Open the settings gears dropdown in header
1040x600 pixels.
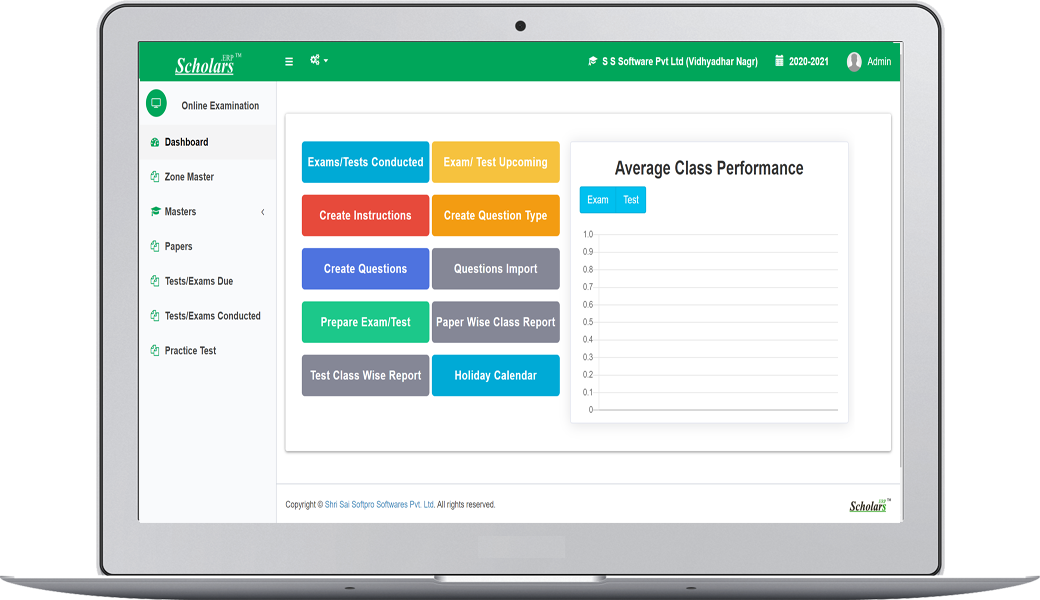(x=318, y=61)
